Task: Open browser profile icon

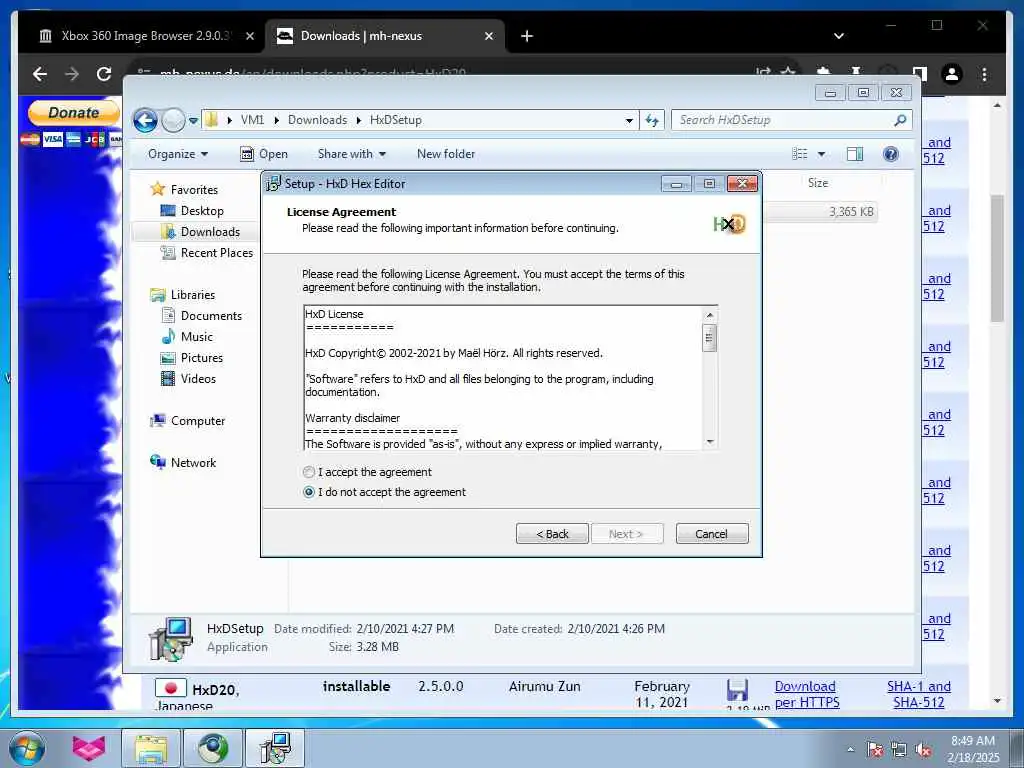Action: click(x=952, y=74)
